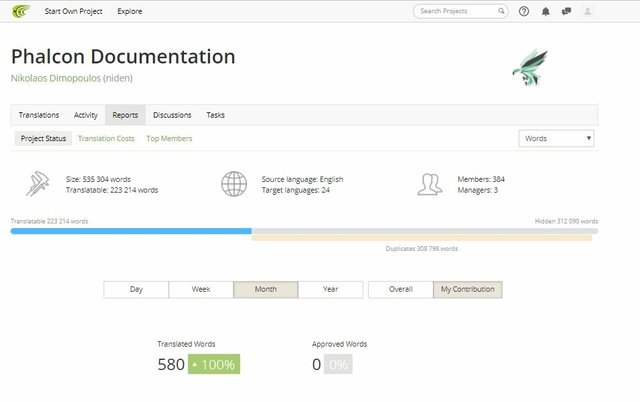Click 'Hidden 312 090 words' label
The width and height of the screenshot is (640, 402).
pyautogui.click(x=567, y=221)
